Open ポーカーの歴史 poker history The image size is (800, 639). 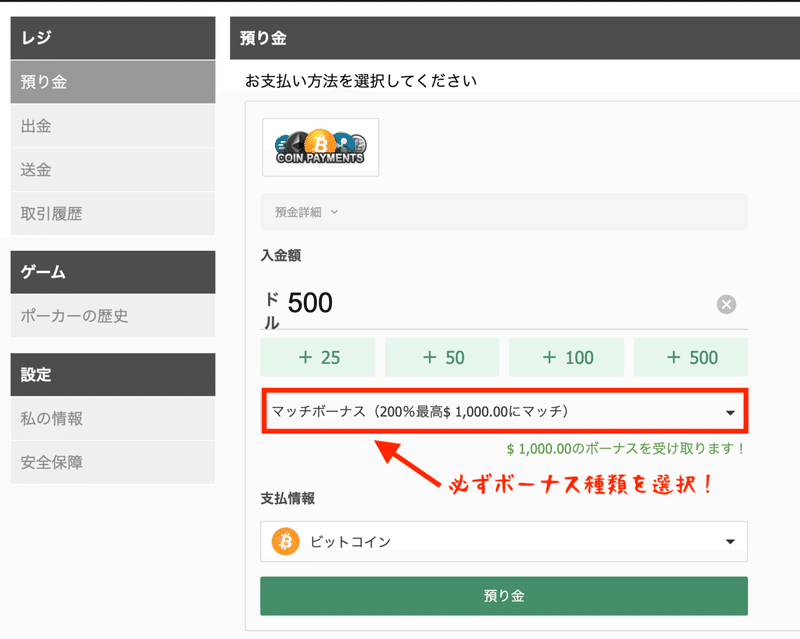(112, 315)
